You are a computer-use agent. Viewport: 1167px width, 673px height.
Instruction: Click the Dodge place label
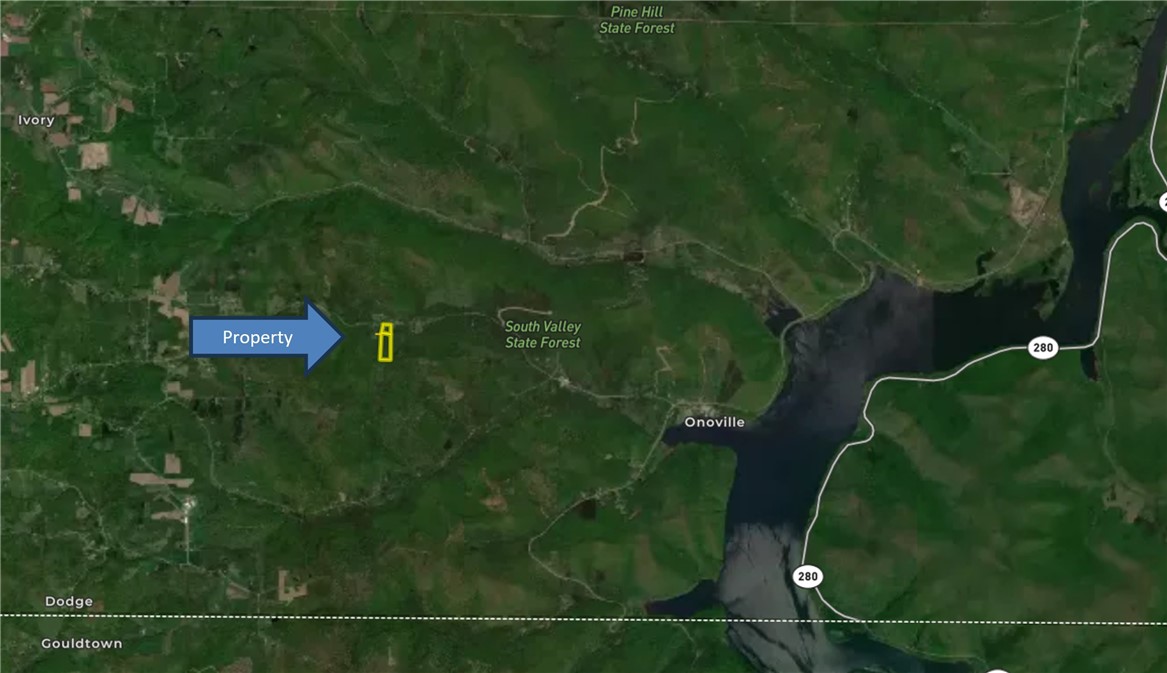point(69,601)
